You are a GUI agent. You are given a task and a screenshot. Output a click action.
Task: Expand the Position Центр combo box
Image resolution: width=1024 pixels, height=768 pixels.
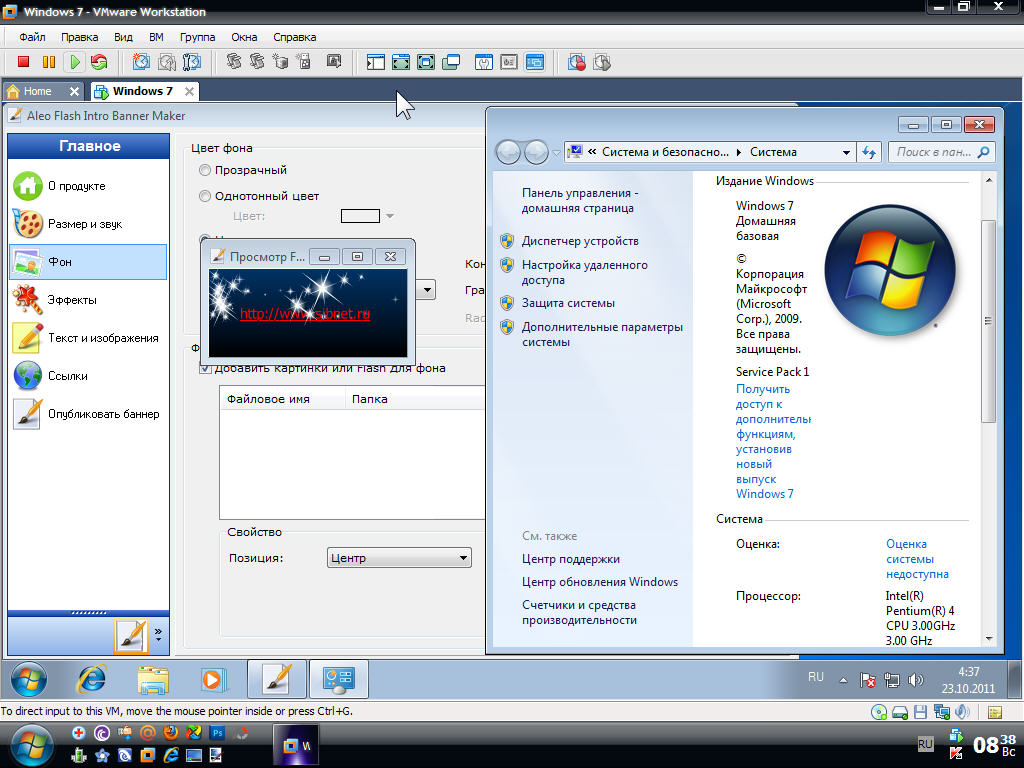click(x=399, y=558)
